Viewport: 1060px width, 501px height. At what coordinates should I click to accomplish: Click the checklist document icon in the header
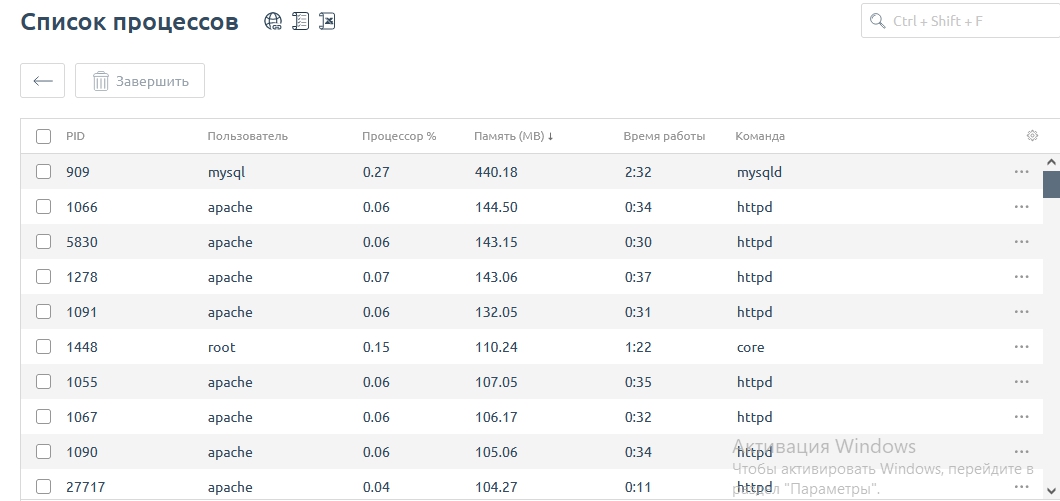(300, 21)
